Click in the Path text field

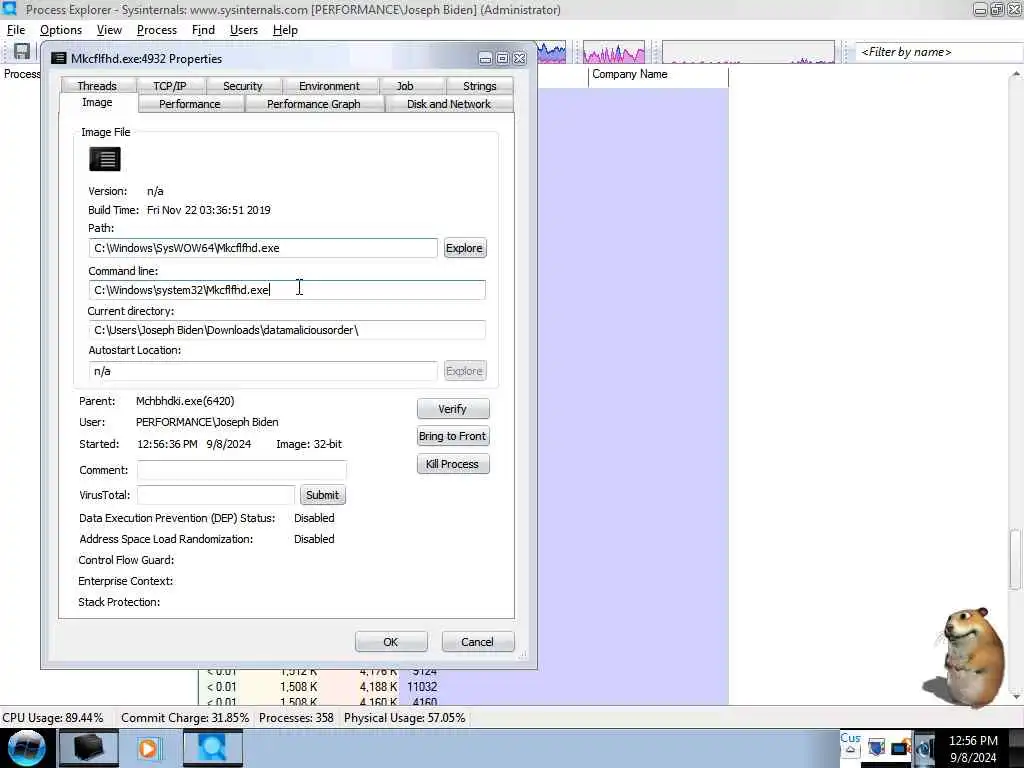(x=263, y=248)
